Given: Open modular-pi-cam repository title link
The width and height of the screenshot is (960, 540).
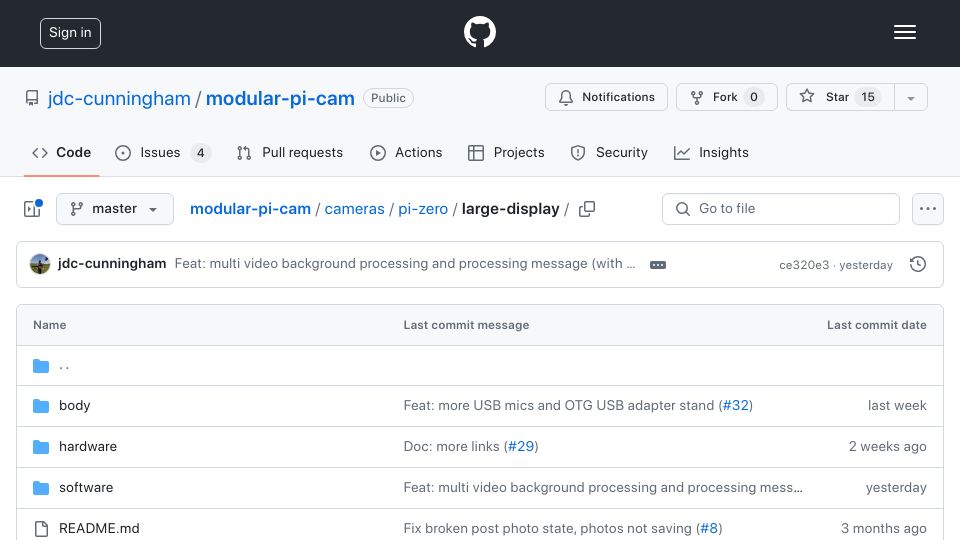Looking at the screenshot, I should (280, 99).
